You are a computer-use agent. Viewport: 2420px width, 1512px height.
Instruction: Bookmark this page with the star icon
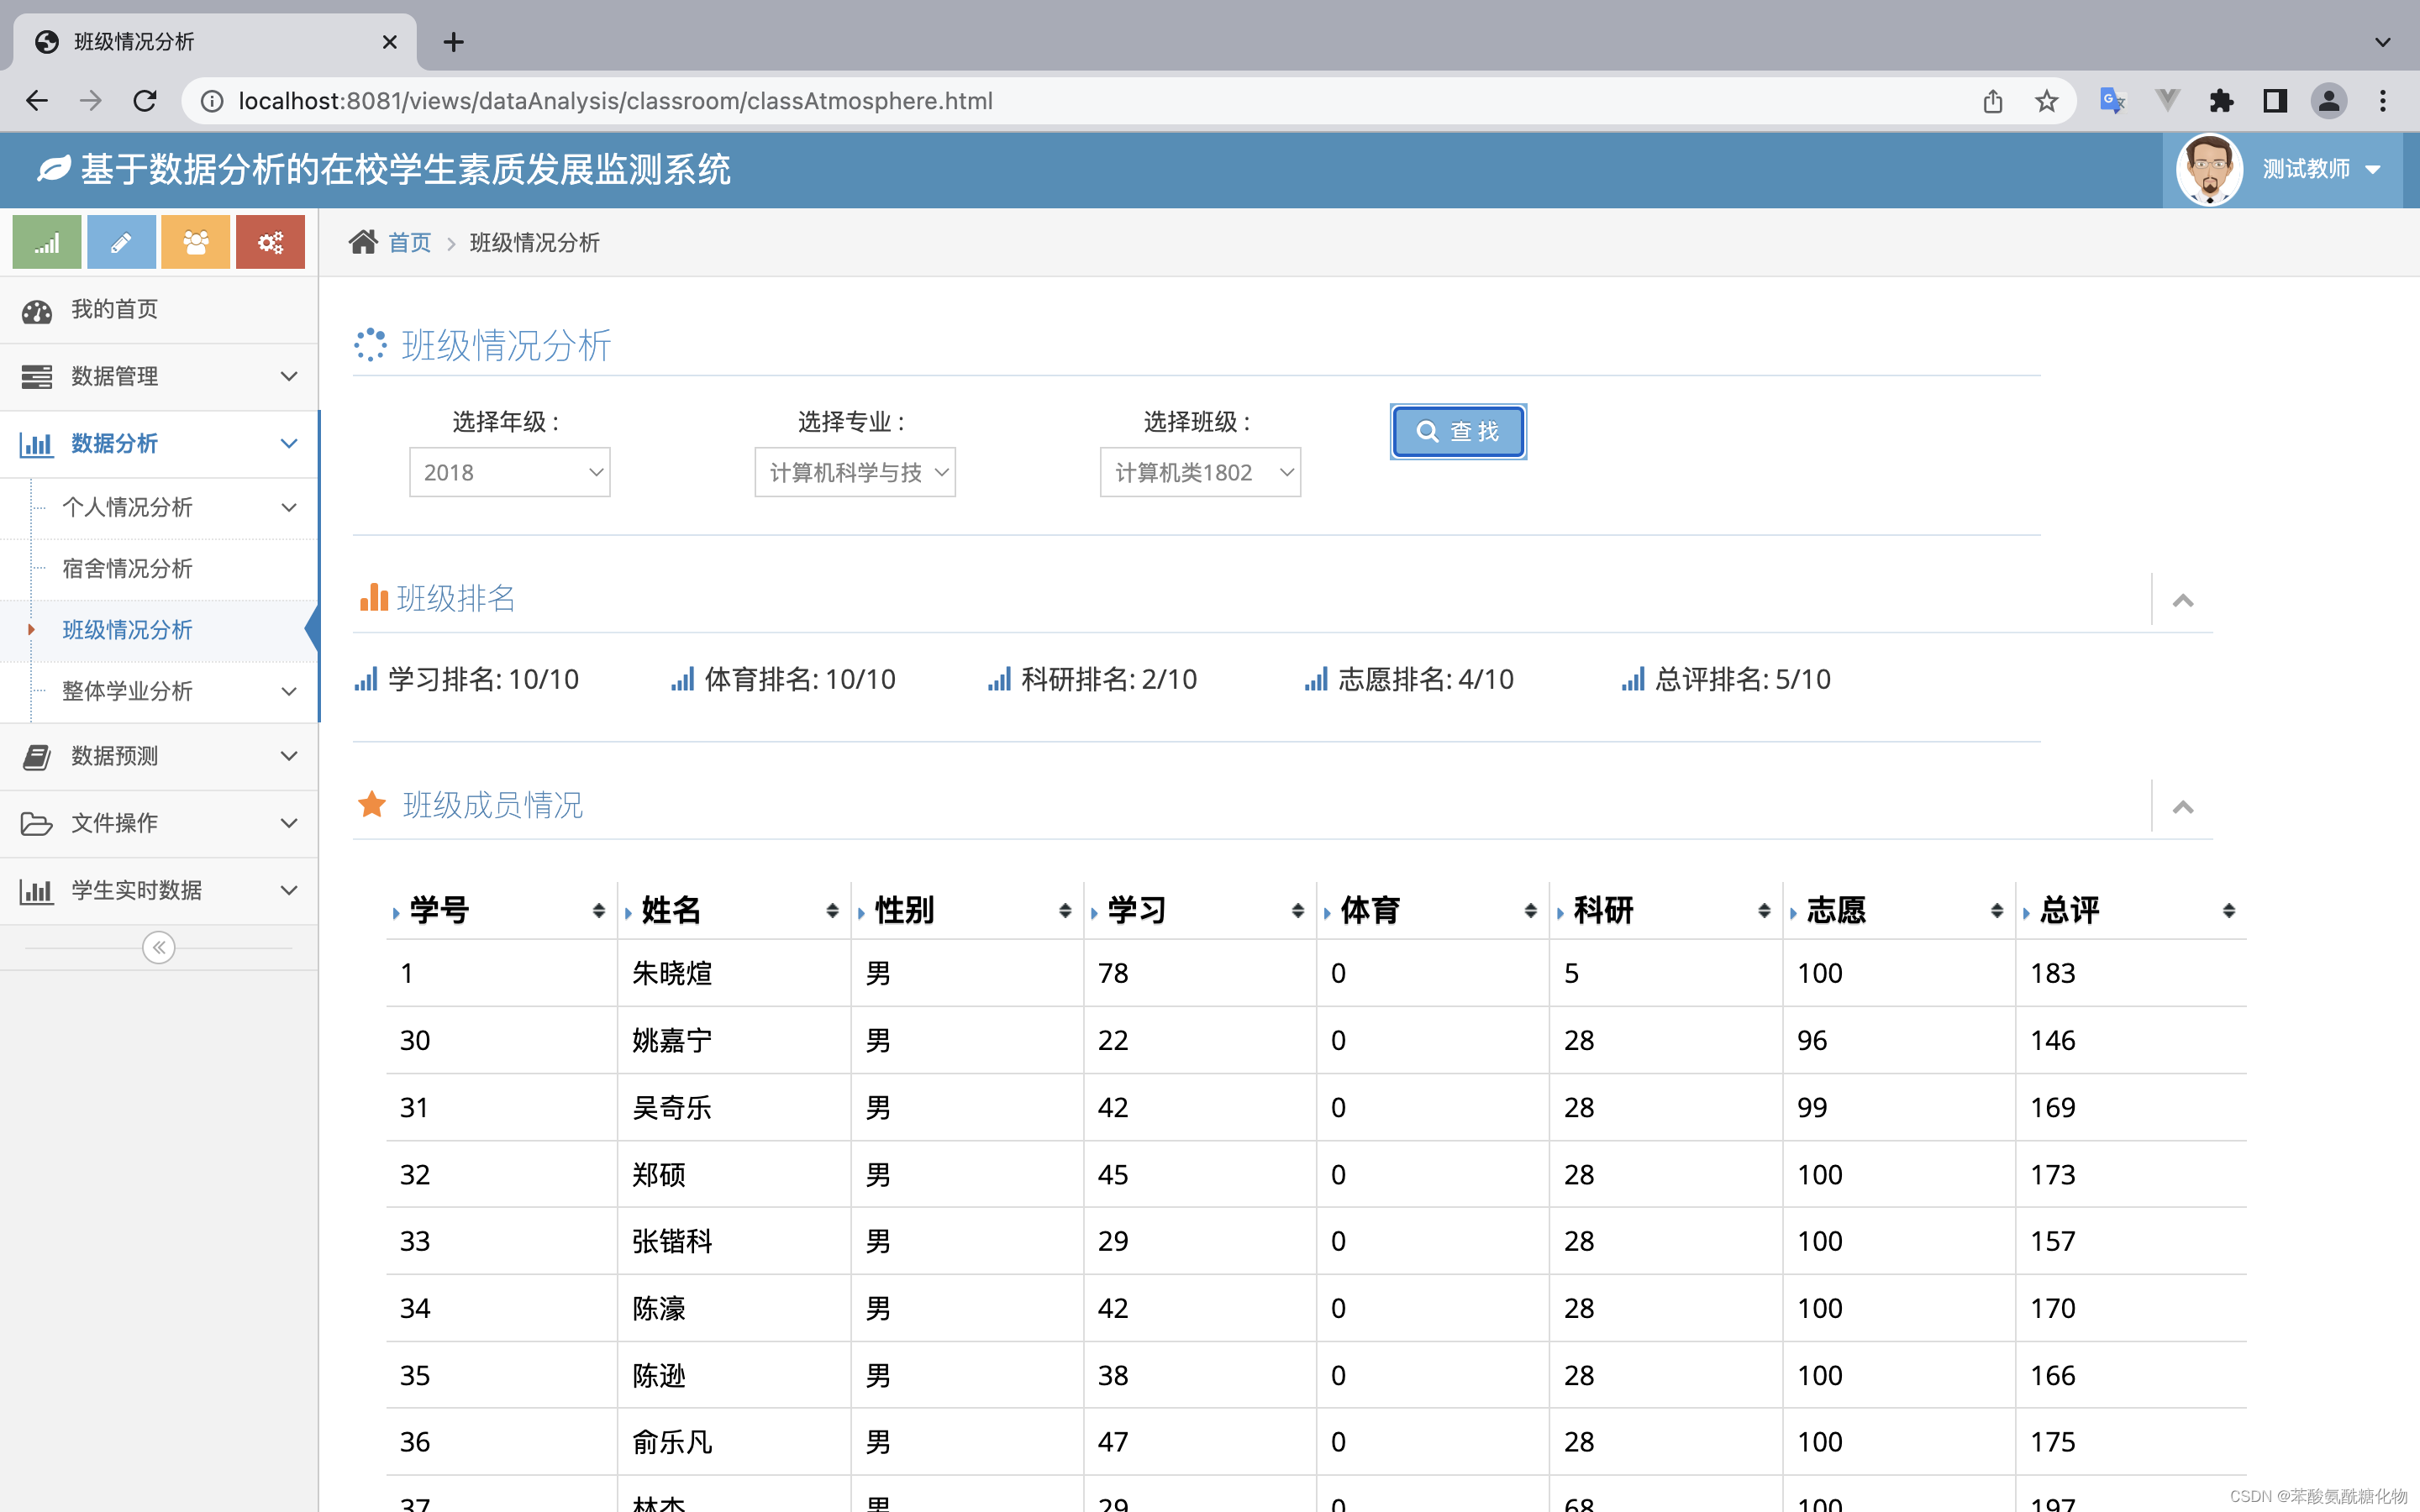[2047, 101]
